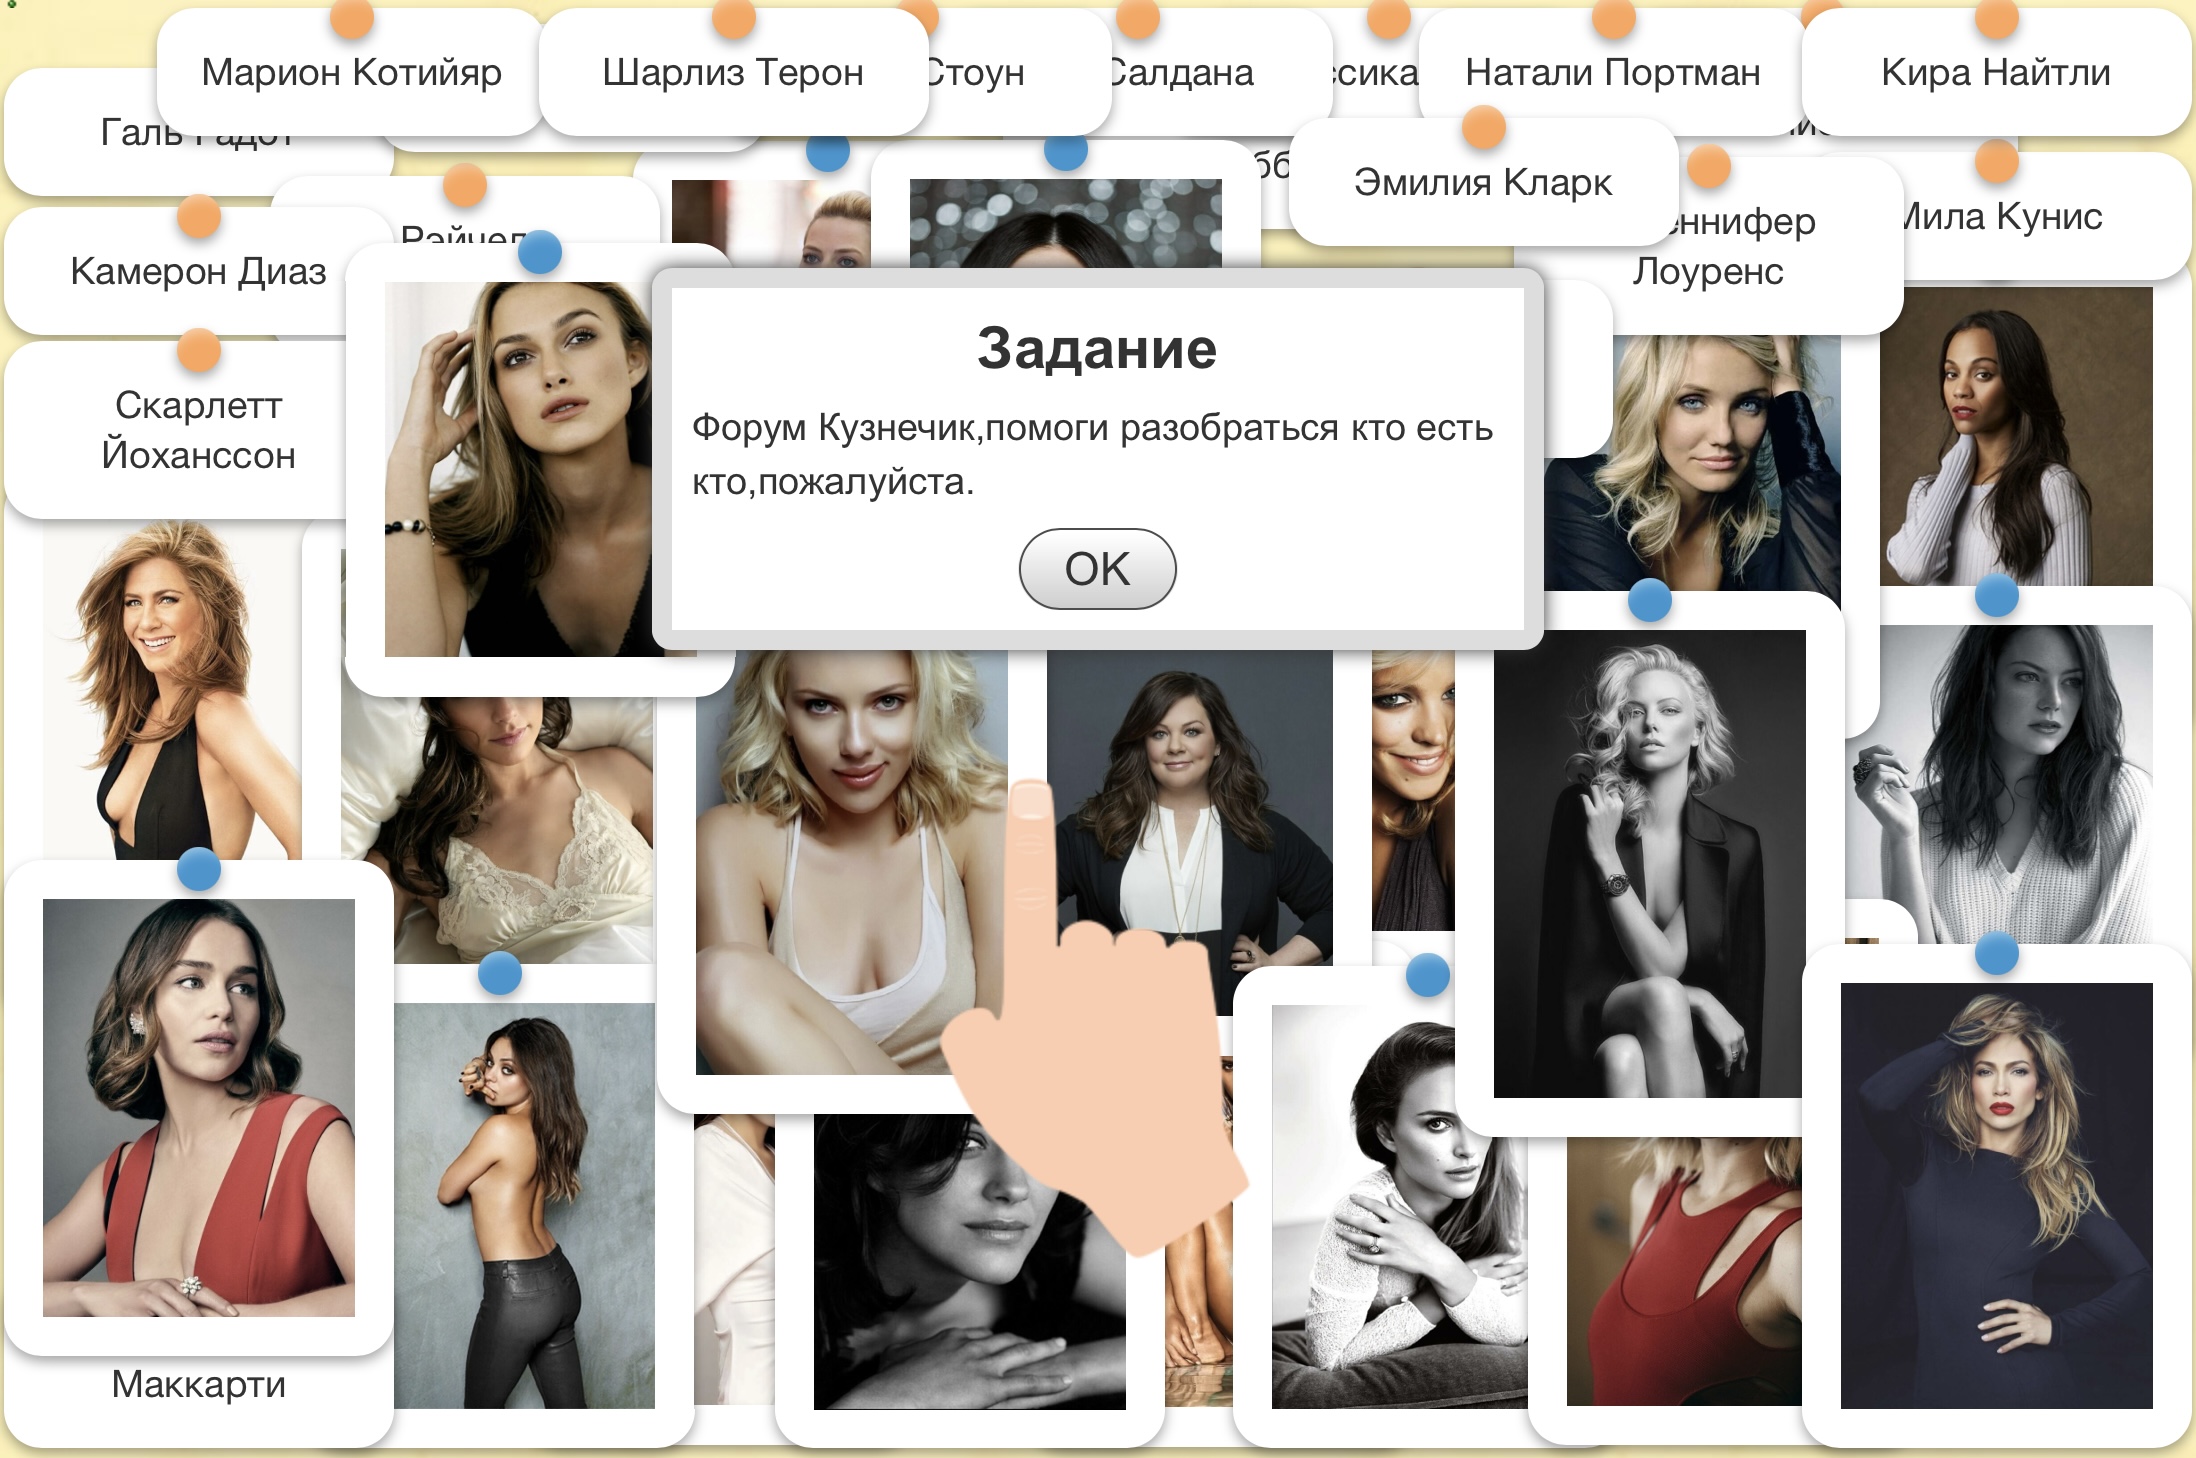Click the orange pin above Камерон Диаз
Screen dimensions: 2196x1458
click(198, 216)
